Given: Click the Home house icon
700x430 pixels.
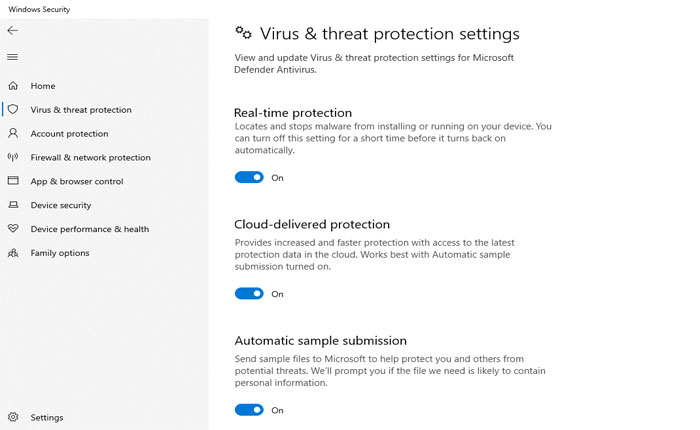Looking at the screenshot, I should [13, 86].
